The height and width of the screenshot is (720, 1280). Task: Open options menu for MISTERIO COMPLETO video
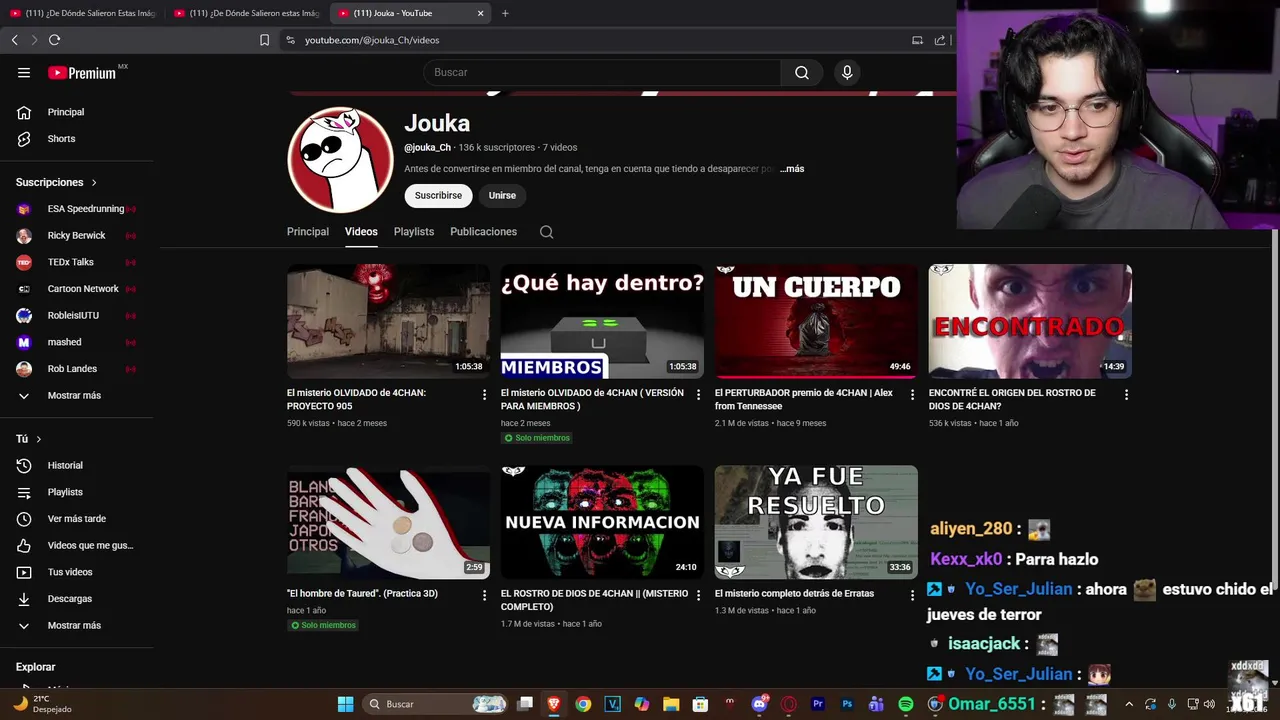coord(698,595)
